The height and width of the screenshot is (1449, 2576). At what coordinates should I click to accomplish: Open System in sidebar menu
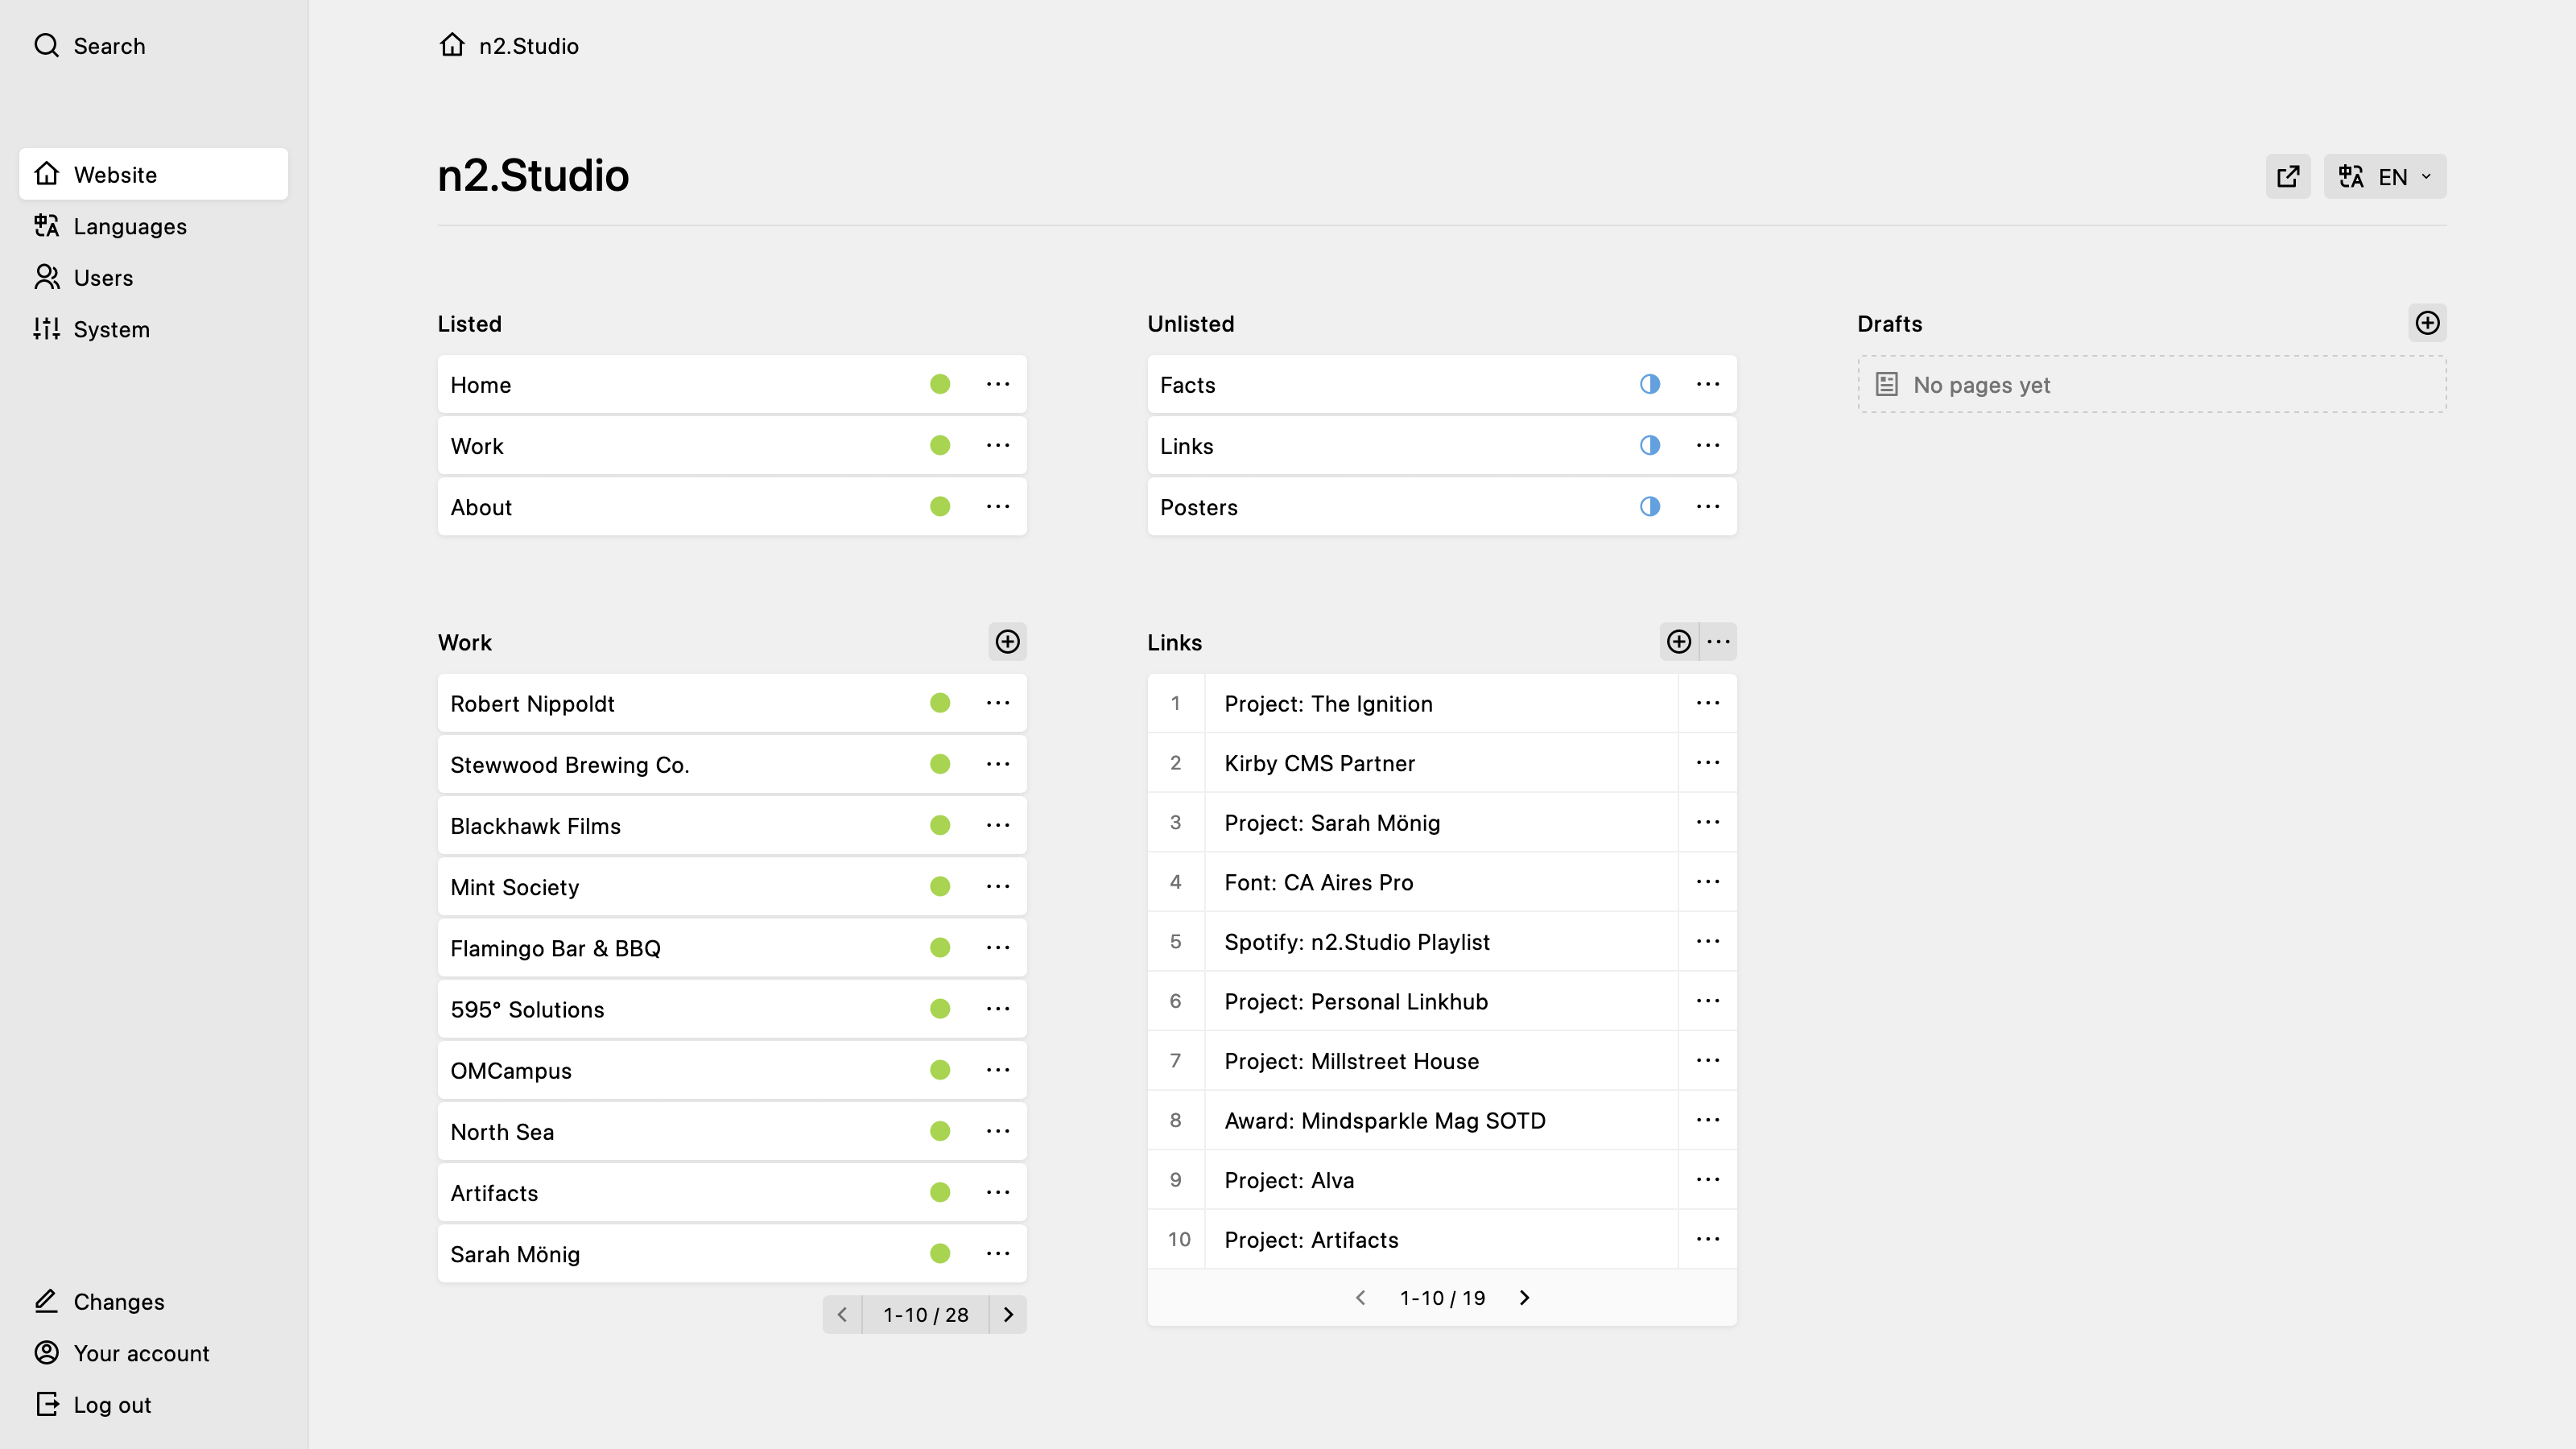click(x=154, y=330)
